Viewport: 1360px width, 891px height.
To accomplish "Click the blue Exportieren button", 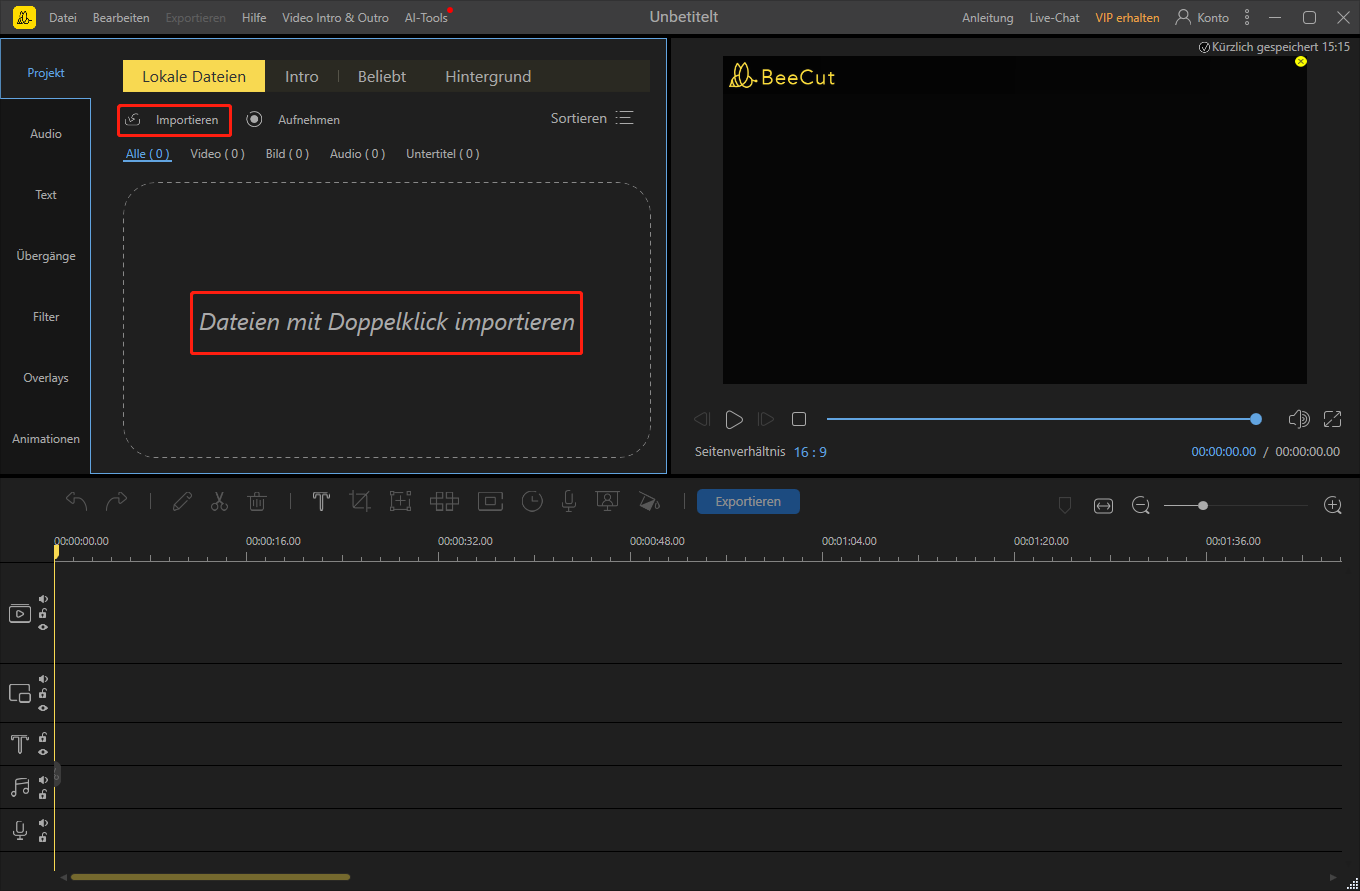I will tap(748, 501).
